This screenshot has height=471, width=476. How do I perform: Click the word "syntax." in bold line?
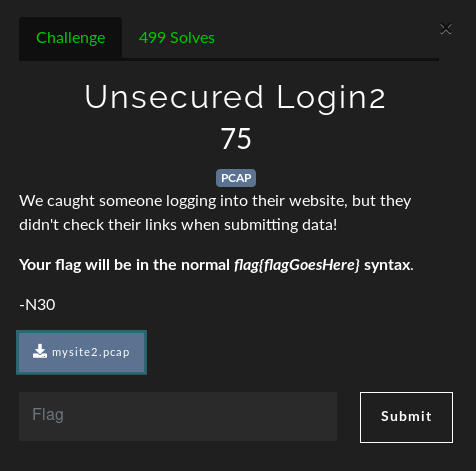[x=389, y=266]
